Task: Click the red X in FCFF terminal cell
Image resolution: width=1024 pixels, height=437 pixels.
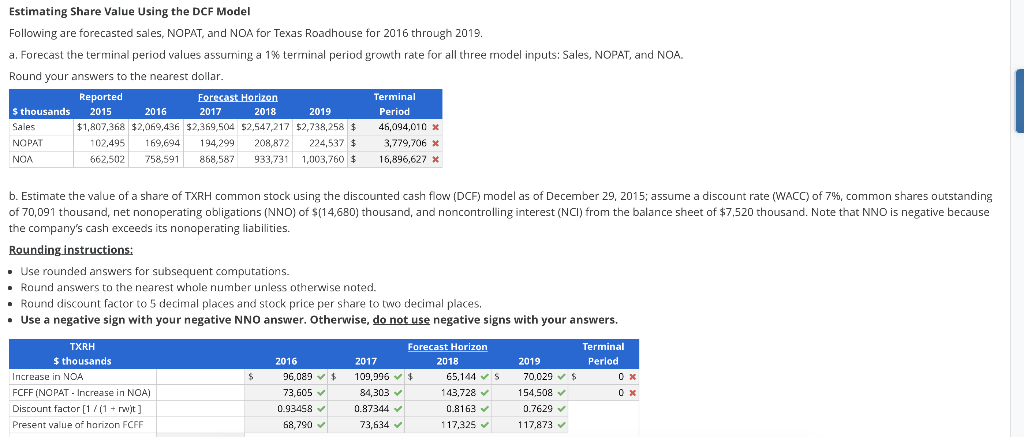Action: point(632,393)
